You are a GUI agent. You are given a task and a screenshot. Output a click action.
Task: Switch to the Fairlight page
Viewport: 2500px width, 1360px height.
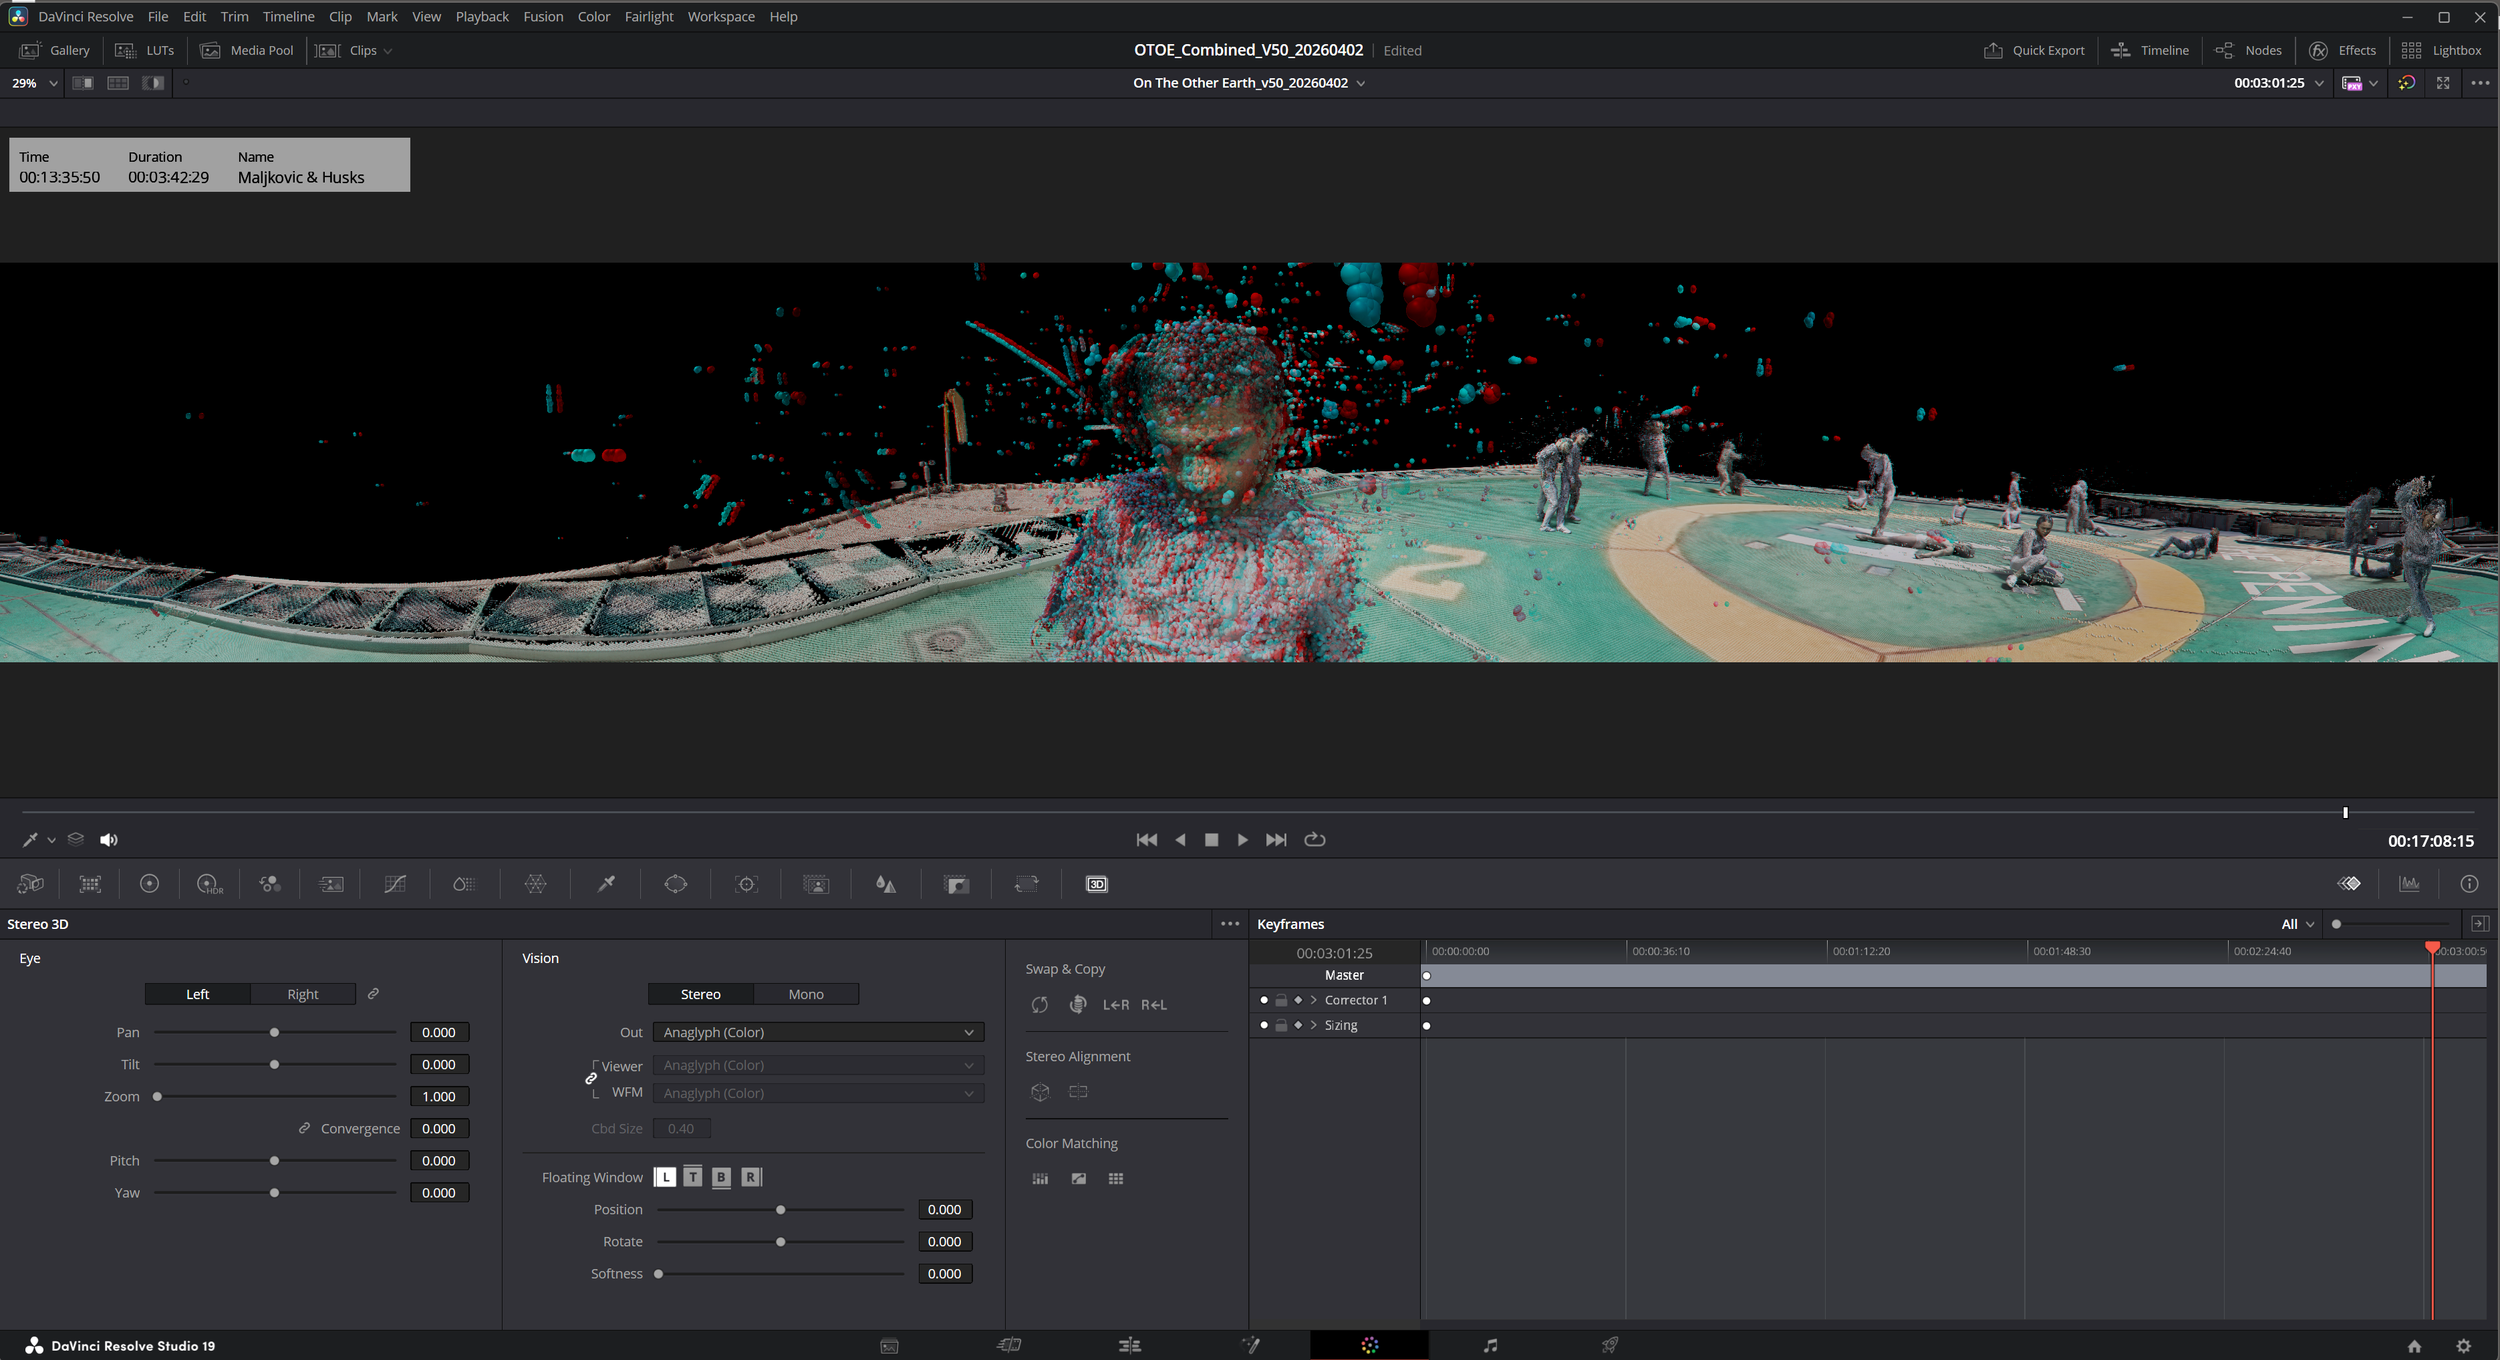click(x=1490, y=1345)
